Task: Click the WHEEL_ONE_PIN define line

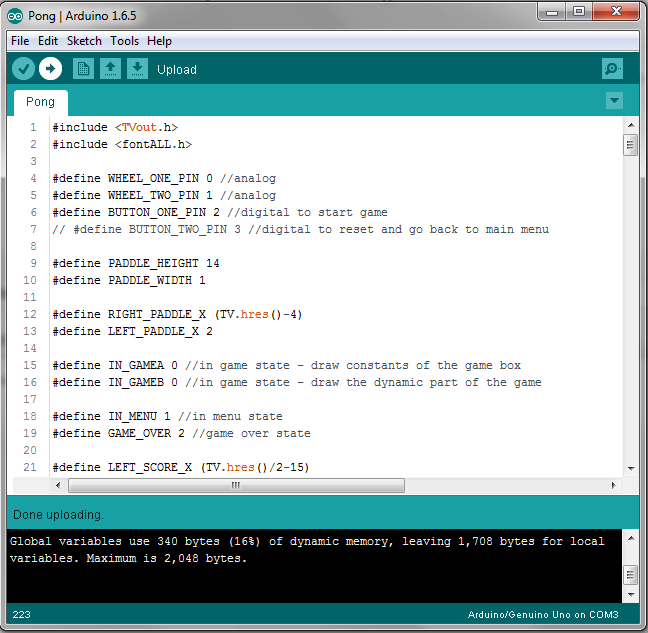Action: [164, 178]
